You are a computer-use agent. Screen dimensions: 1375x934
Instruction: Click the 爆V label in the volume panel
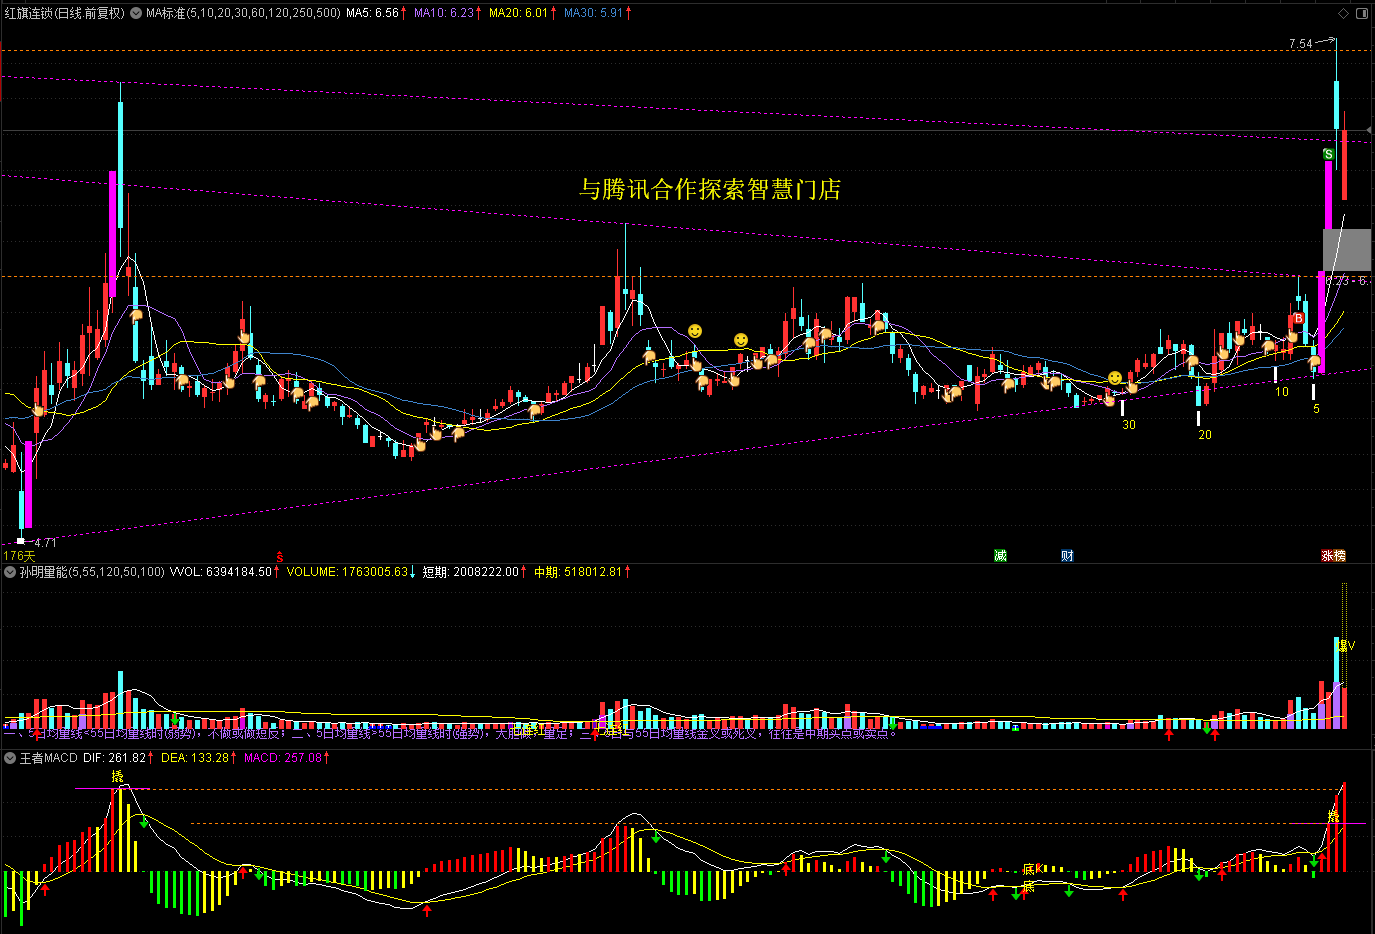tap(1346, 646)
